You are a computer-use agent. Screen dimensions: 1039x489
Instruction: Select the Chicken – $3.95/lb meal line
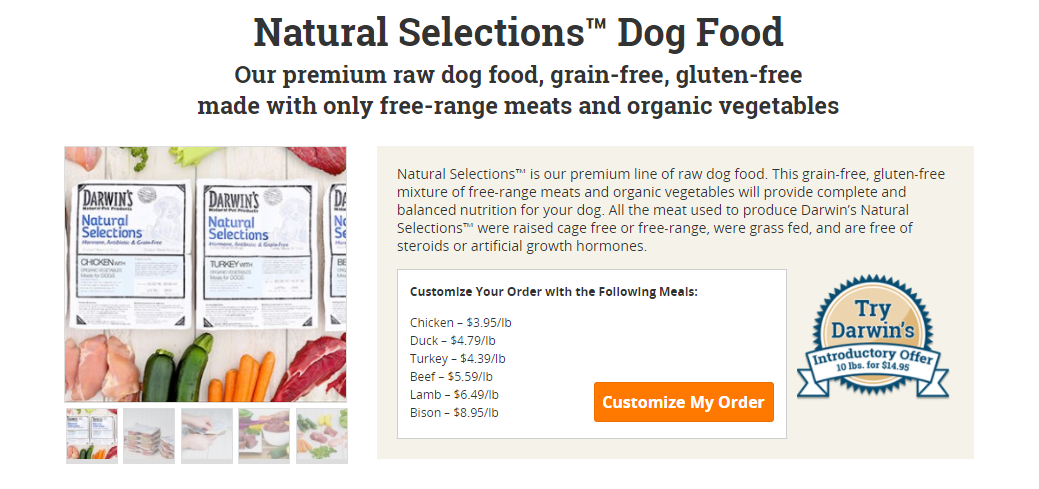coord(461,323)
